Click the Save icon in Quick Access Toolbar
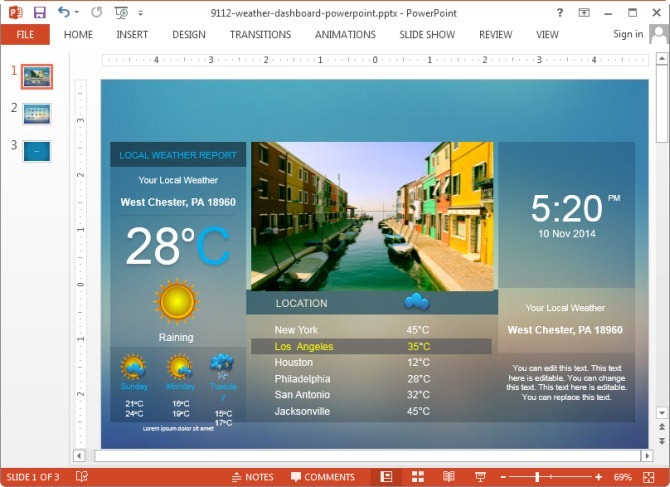 [x=39, y=12]
